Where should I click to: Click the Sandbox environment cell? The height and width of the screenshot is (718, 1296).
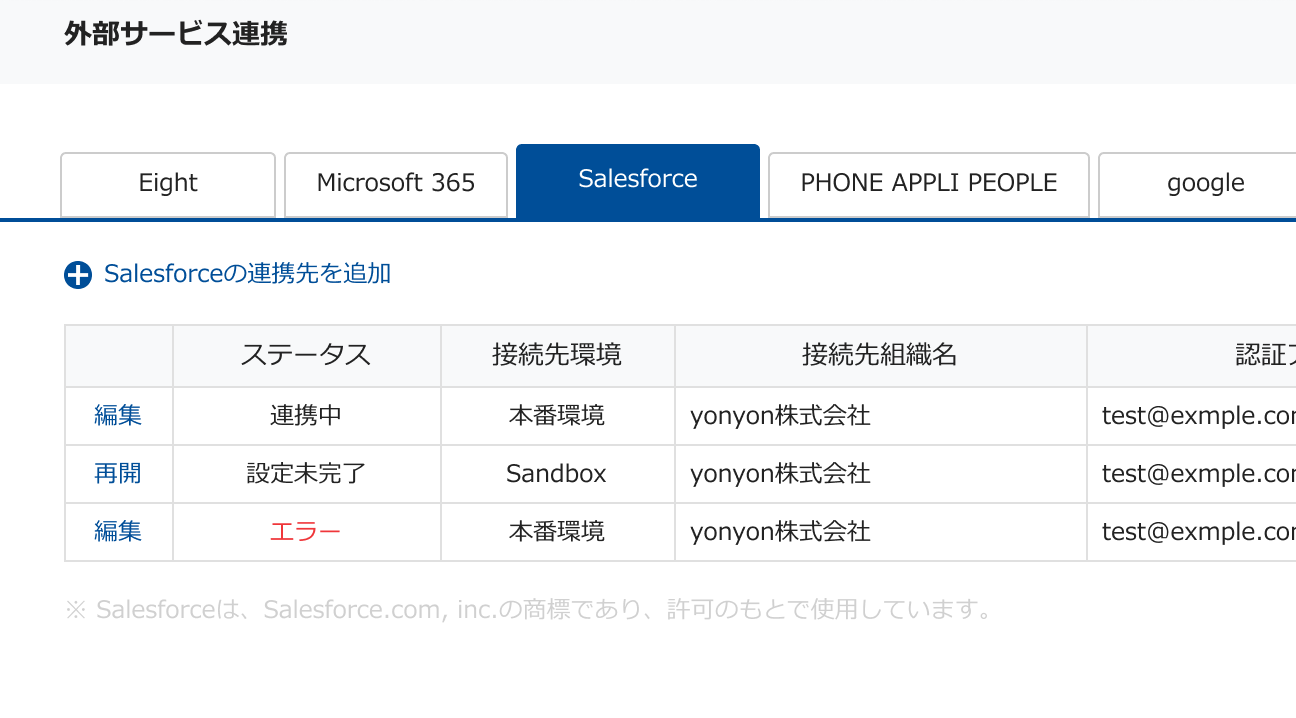tap(558, 474)
